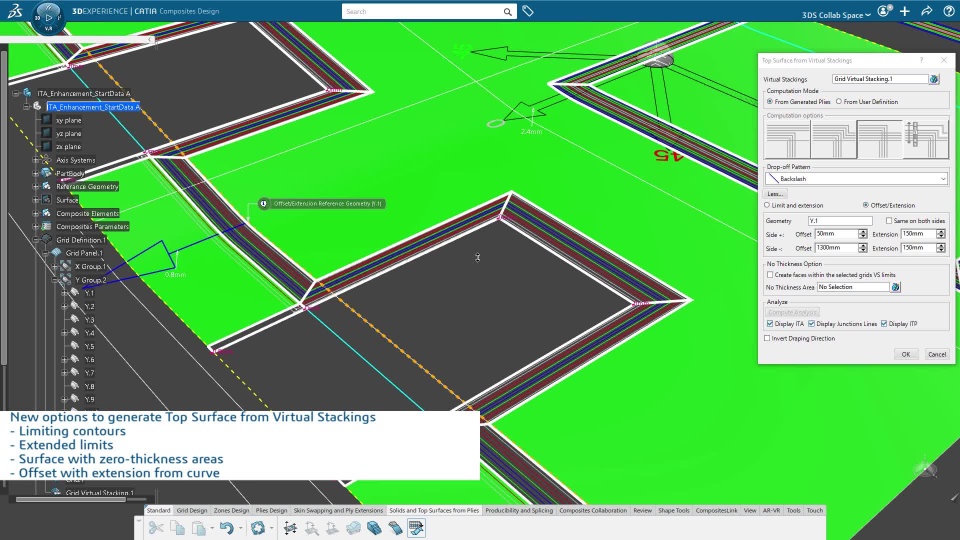The width and height of the screenshot is (960, 540).
Task: Click the Geometry Y.1 input field
Action: click(840, 220)
